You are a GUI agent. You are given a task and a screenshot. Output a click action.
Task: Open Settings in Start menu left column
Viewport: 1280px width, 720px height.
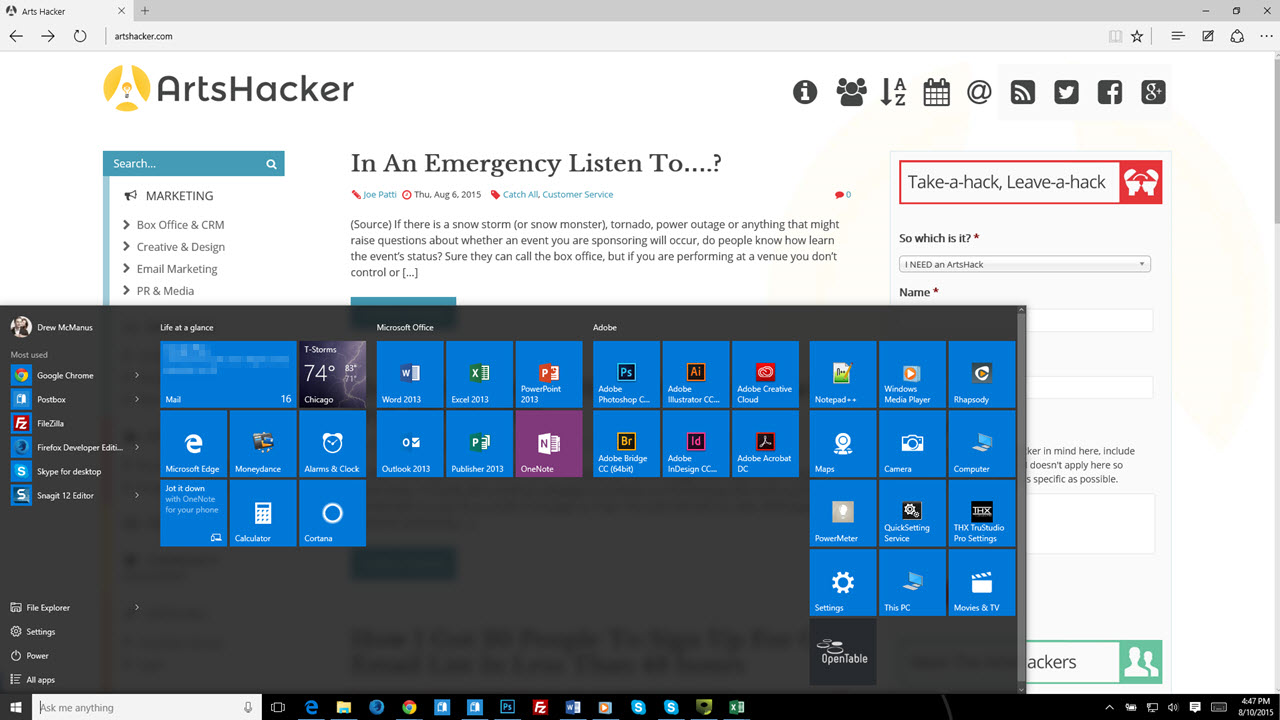click(32, 632)
